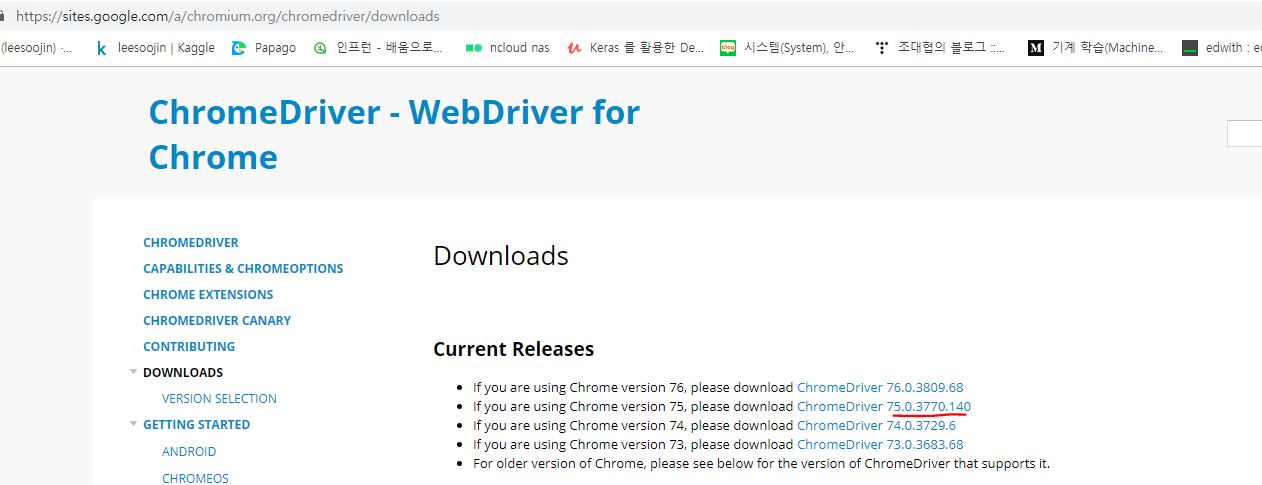Open the edwith bookmark

[x=1222, y=47]
